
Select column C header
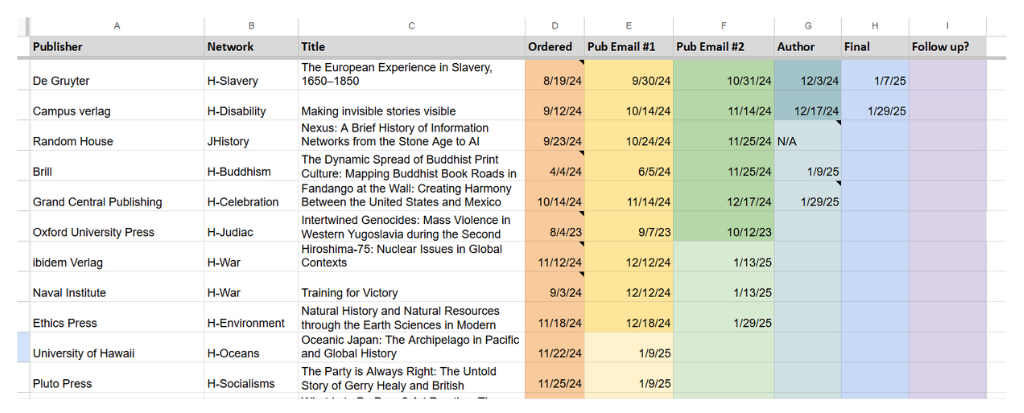point(411,26)
